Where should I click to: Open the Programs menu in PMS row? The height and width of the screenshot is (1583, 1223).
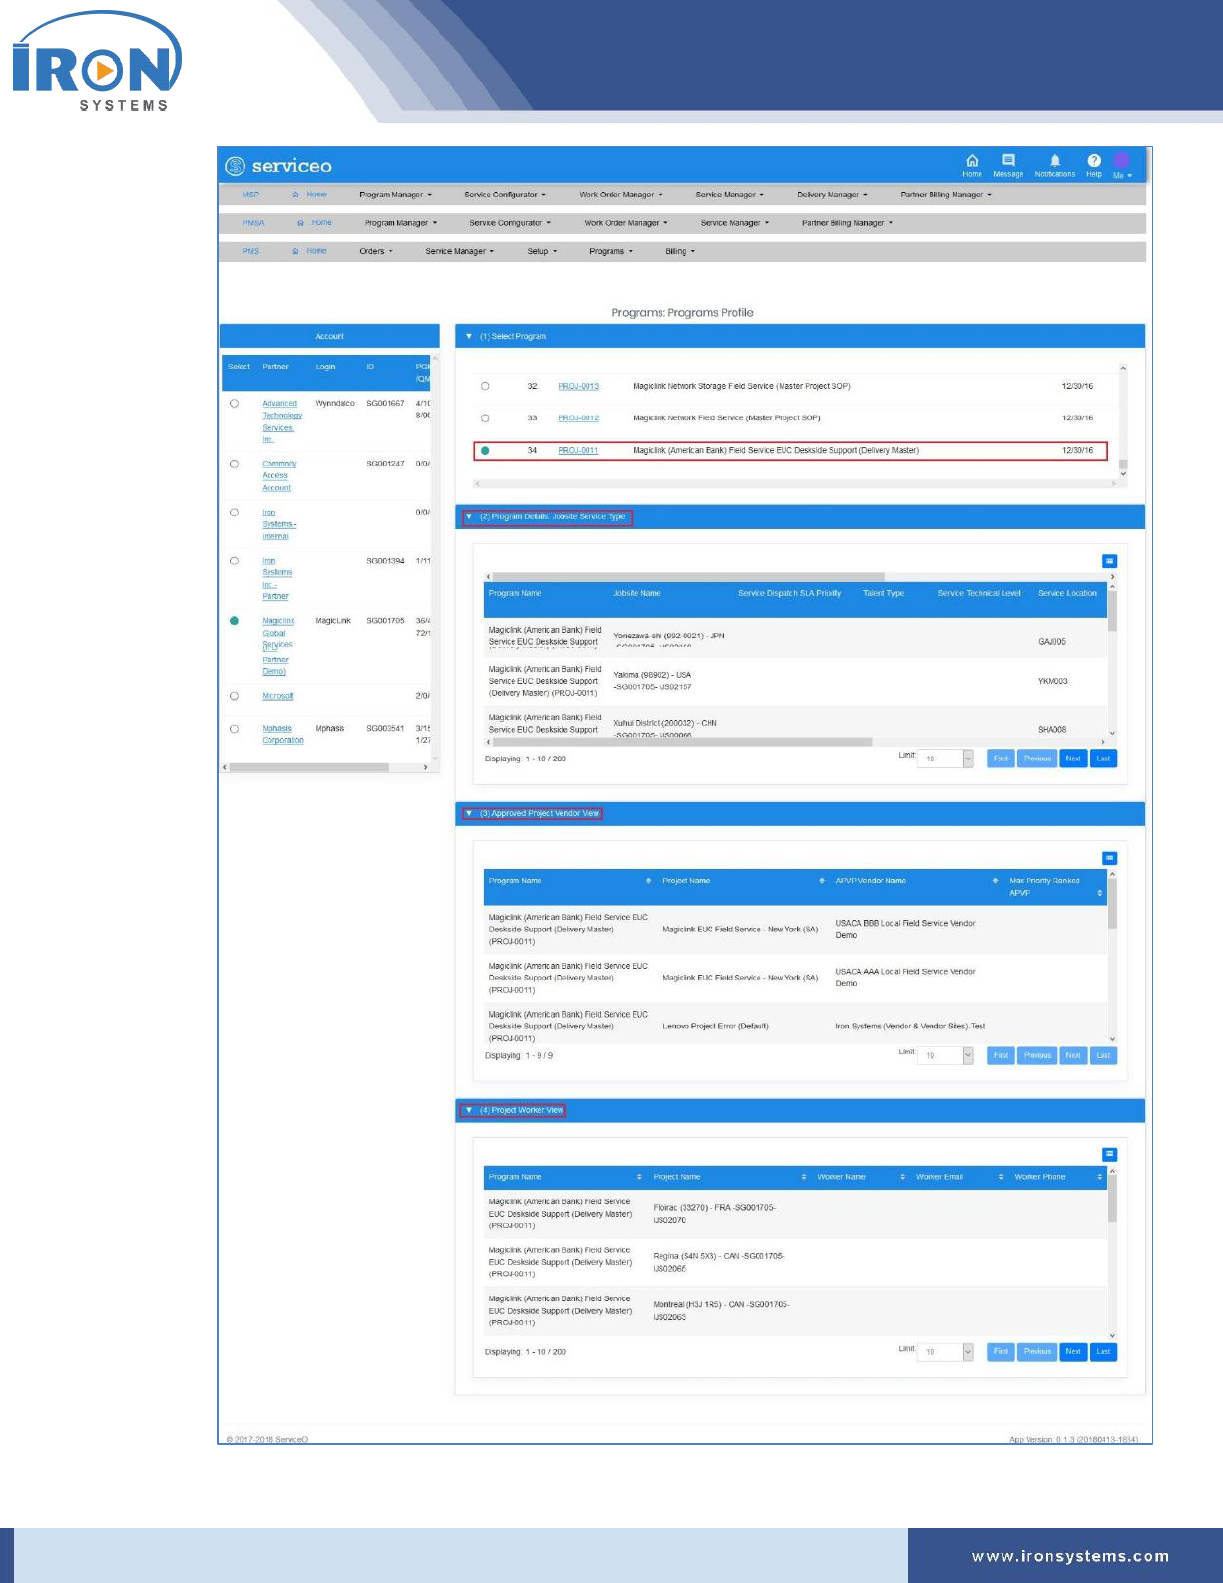pos(611,251)
